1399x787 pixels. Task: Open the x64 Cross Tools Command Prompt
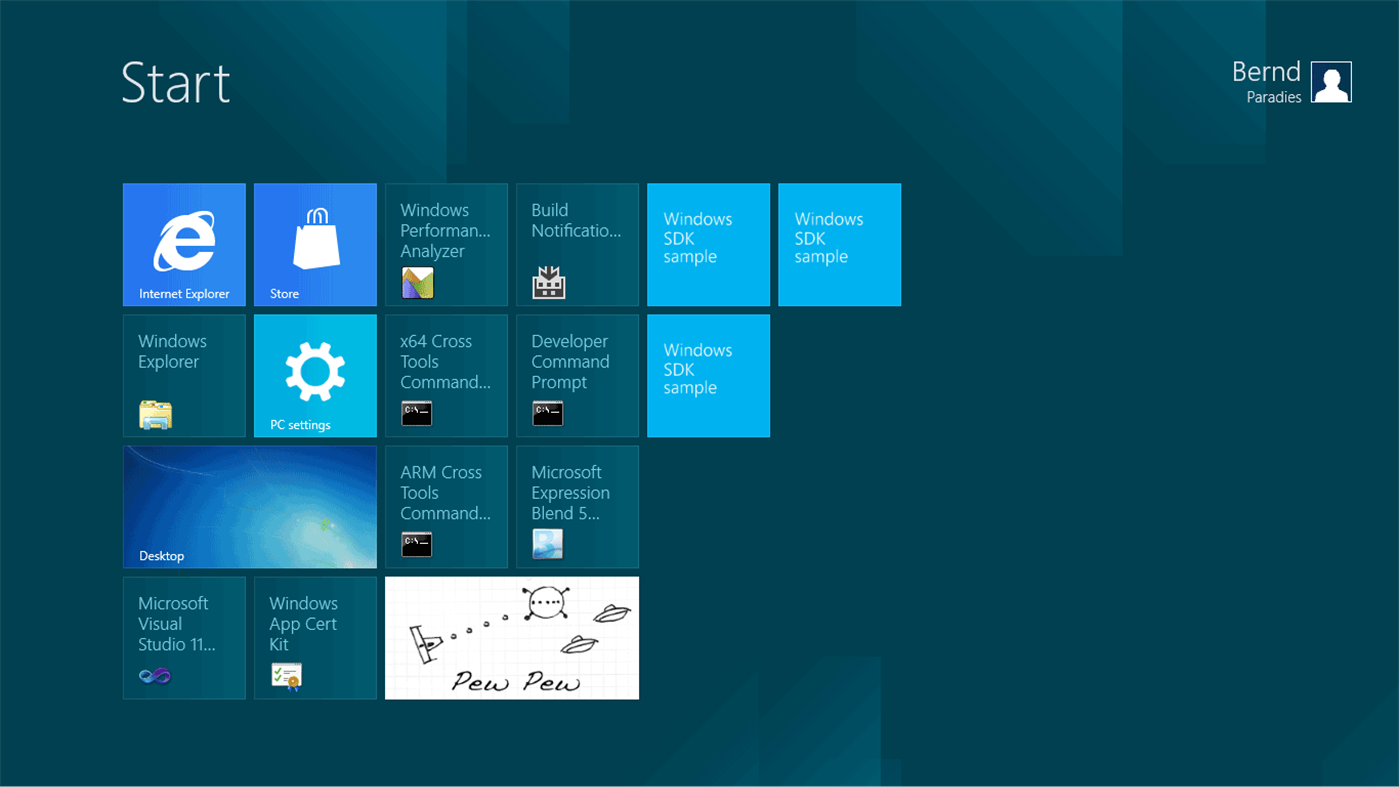[x=446, y=375]
